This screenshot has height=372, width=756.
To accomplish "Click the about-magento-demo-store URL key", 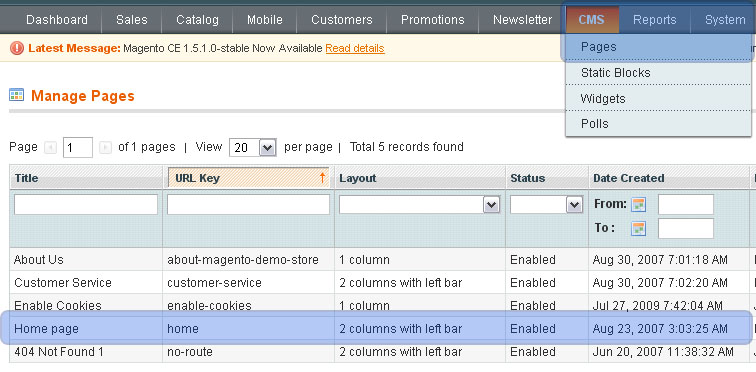I will pos(243,260).
